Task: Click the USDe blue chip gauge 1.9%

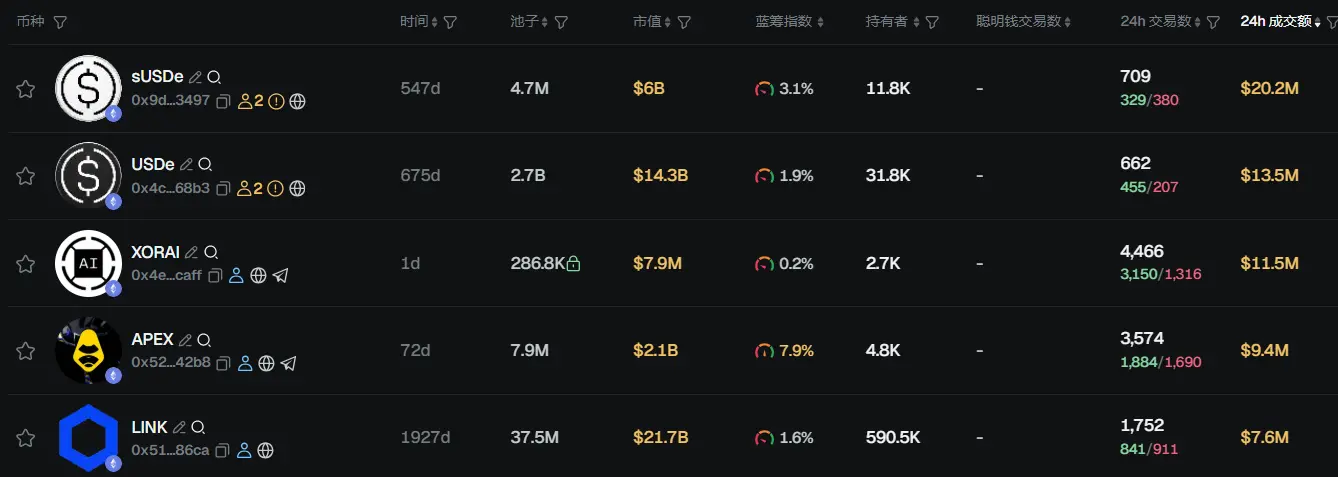Action: pos(784,176)
